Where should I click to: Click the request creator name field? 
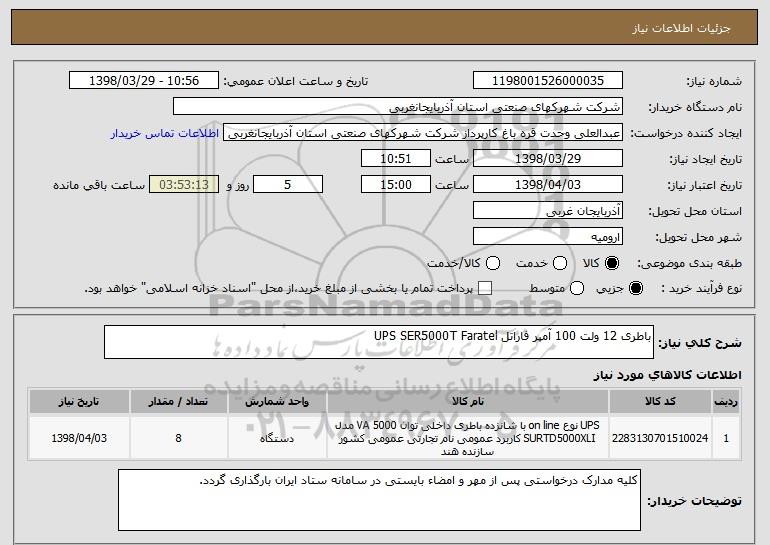pos(423,133)
